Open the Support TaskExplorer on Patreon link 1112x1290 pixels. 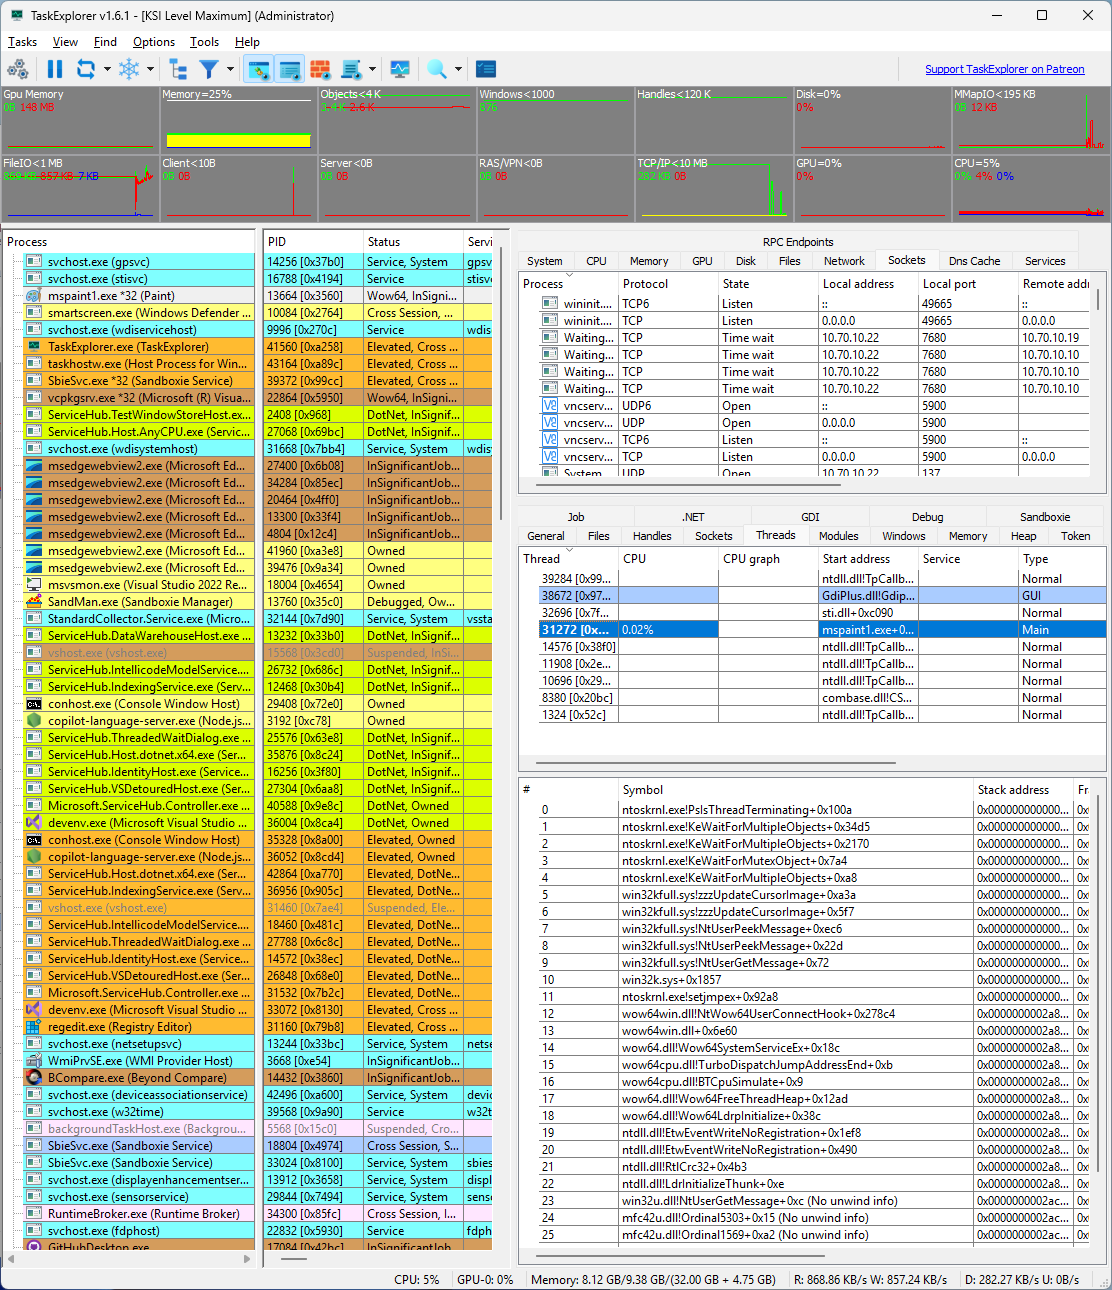1005,69
